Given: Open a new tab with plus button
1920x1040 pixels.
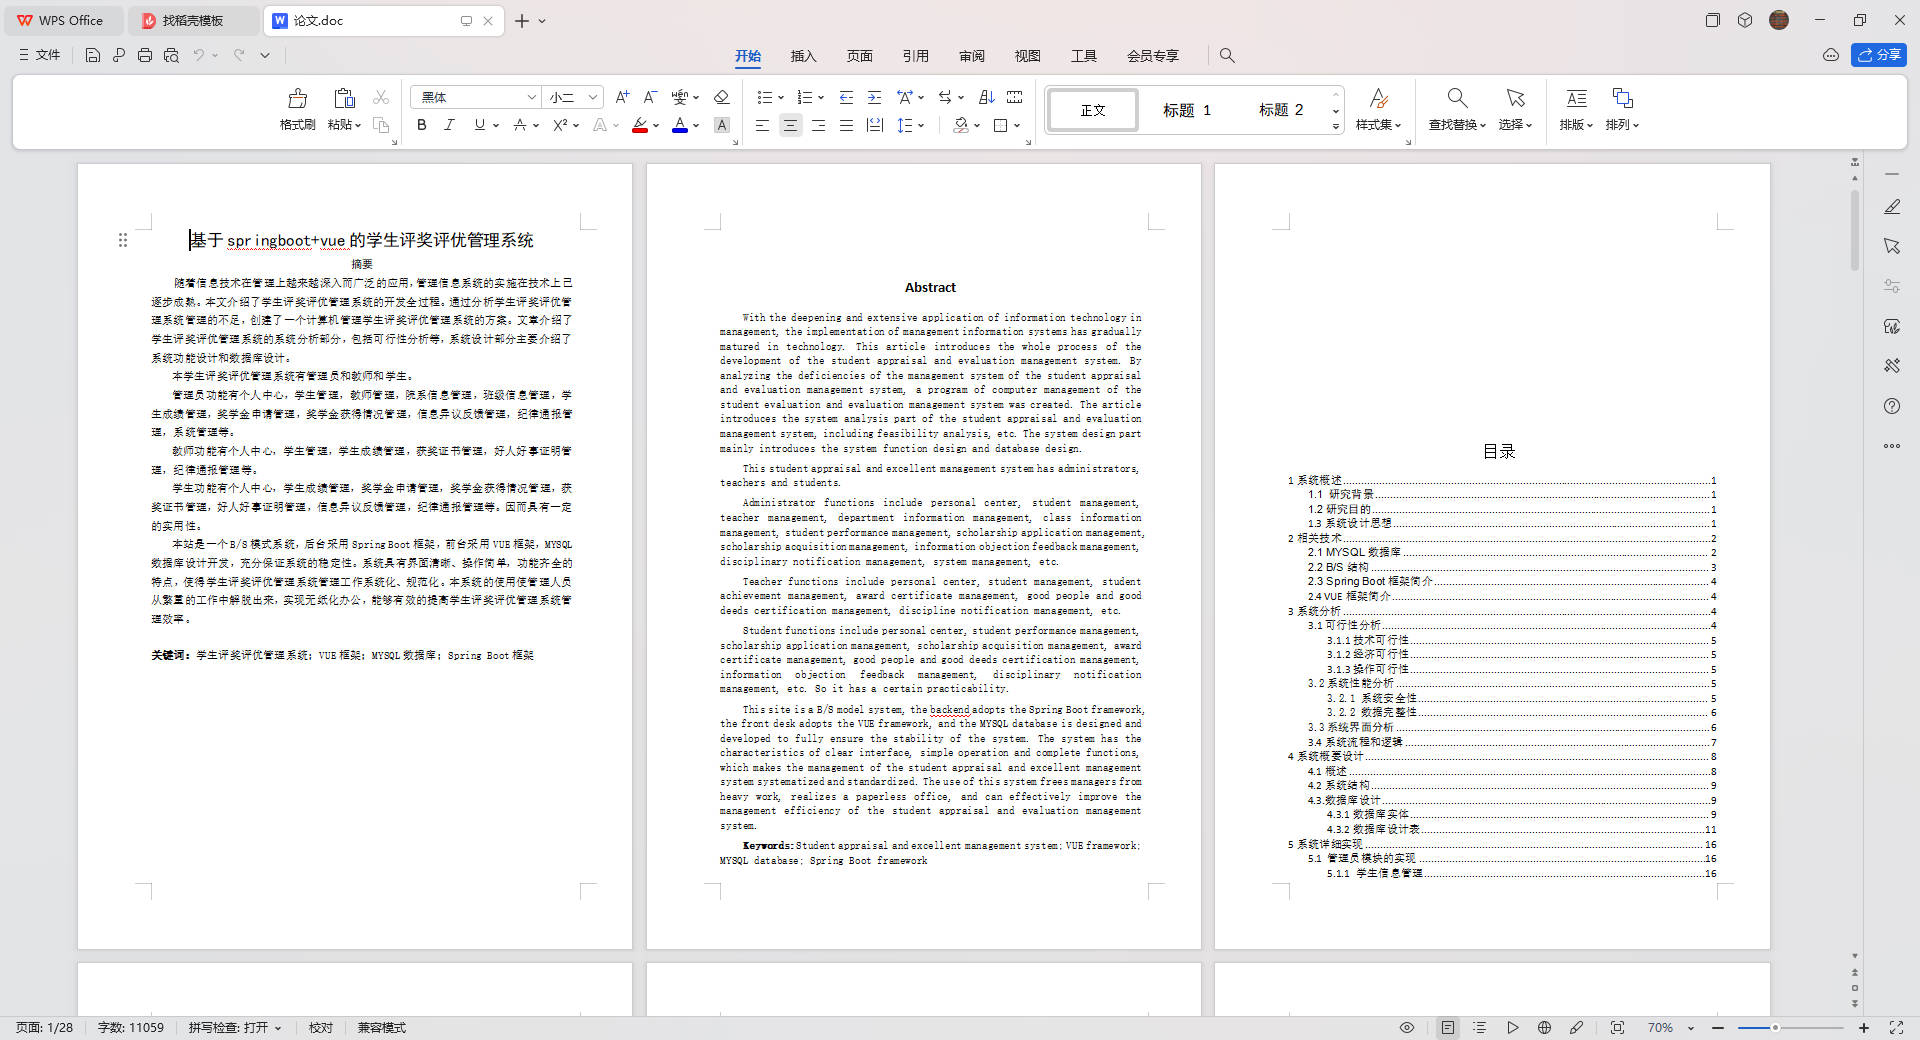Looking at the screenshot, I should point(522,20).
